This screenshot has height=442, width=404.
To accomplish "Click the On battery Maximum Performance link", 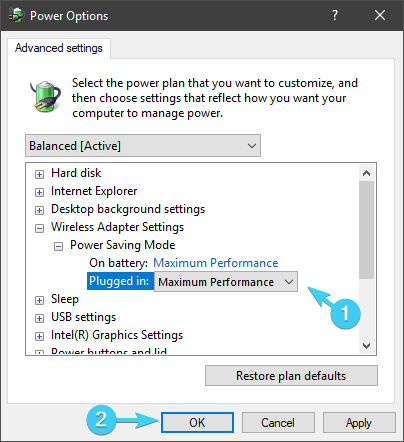I will (216, 263).
